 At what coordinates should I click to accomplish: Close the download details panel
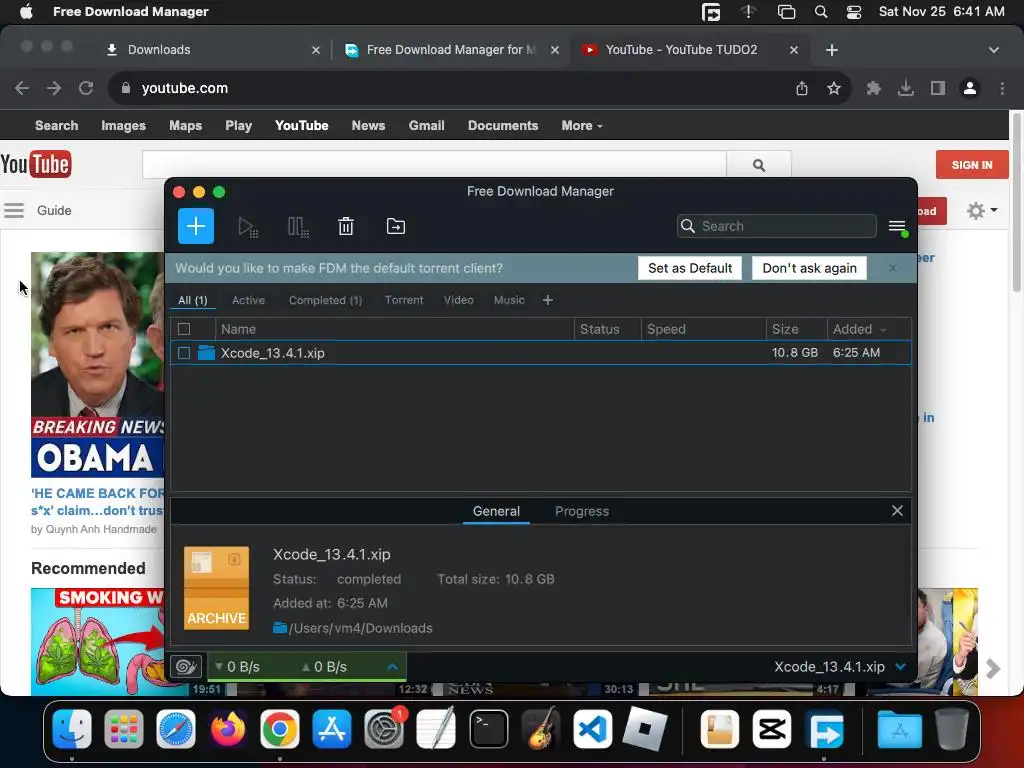[x=897, y=511]
